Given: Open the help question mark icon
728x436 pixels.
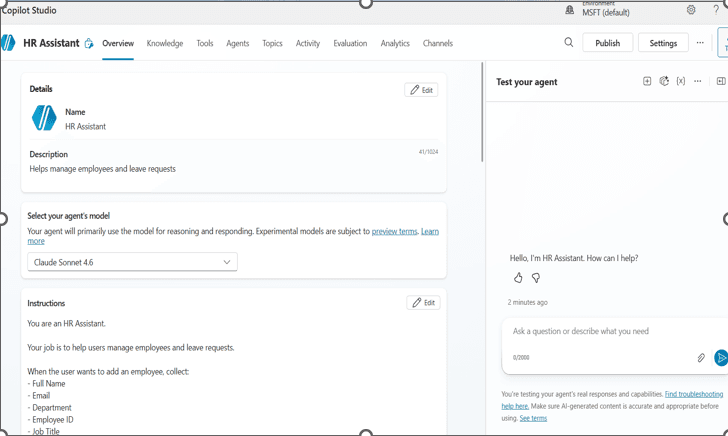Looking at the screenshot, I should 716,10.
